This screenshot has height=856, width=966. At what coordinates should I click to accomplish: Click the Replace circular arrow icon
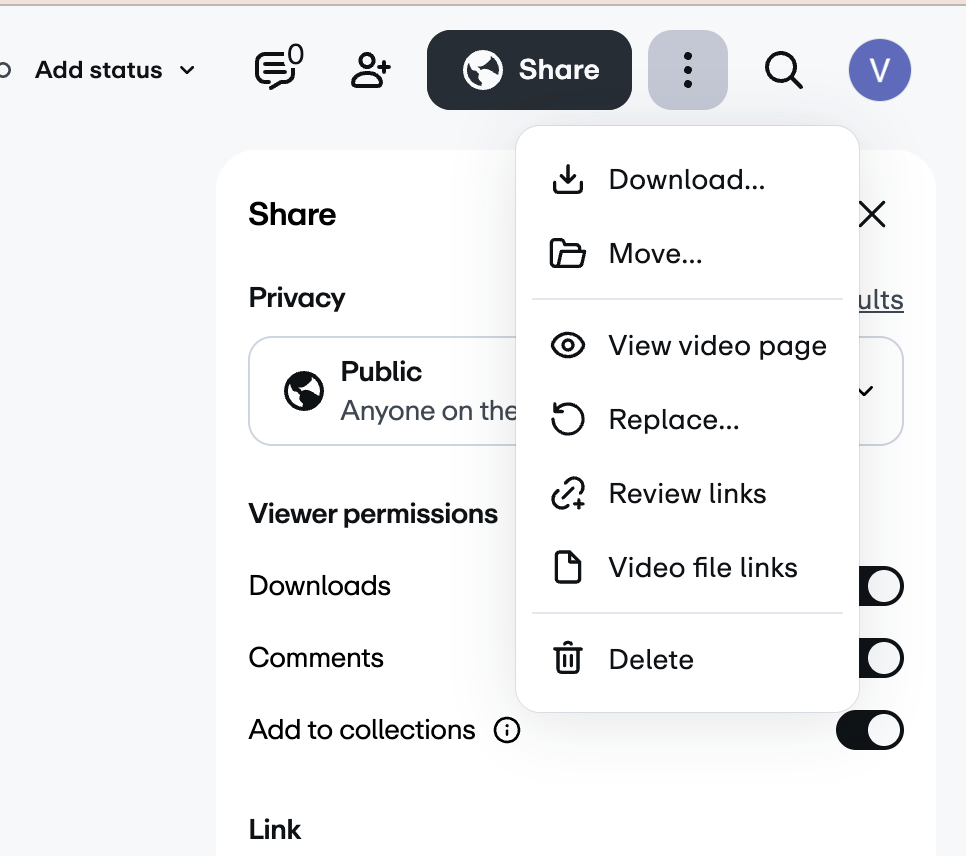pos(568,420)
